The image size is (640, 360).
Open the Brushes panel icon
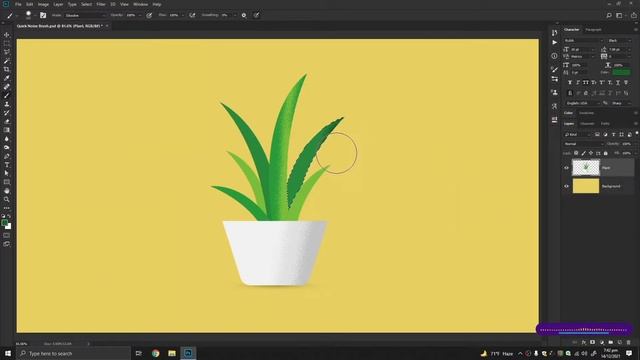pyautogui.click(x=554, y=69)
